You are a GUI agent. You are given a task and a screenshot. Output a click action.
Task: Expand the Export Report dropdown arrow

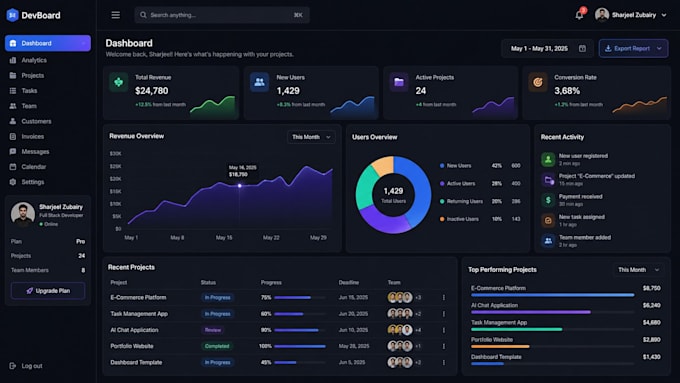coord(659,49)
